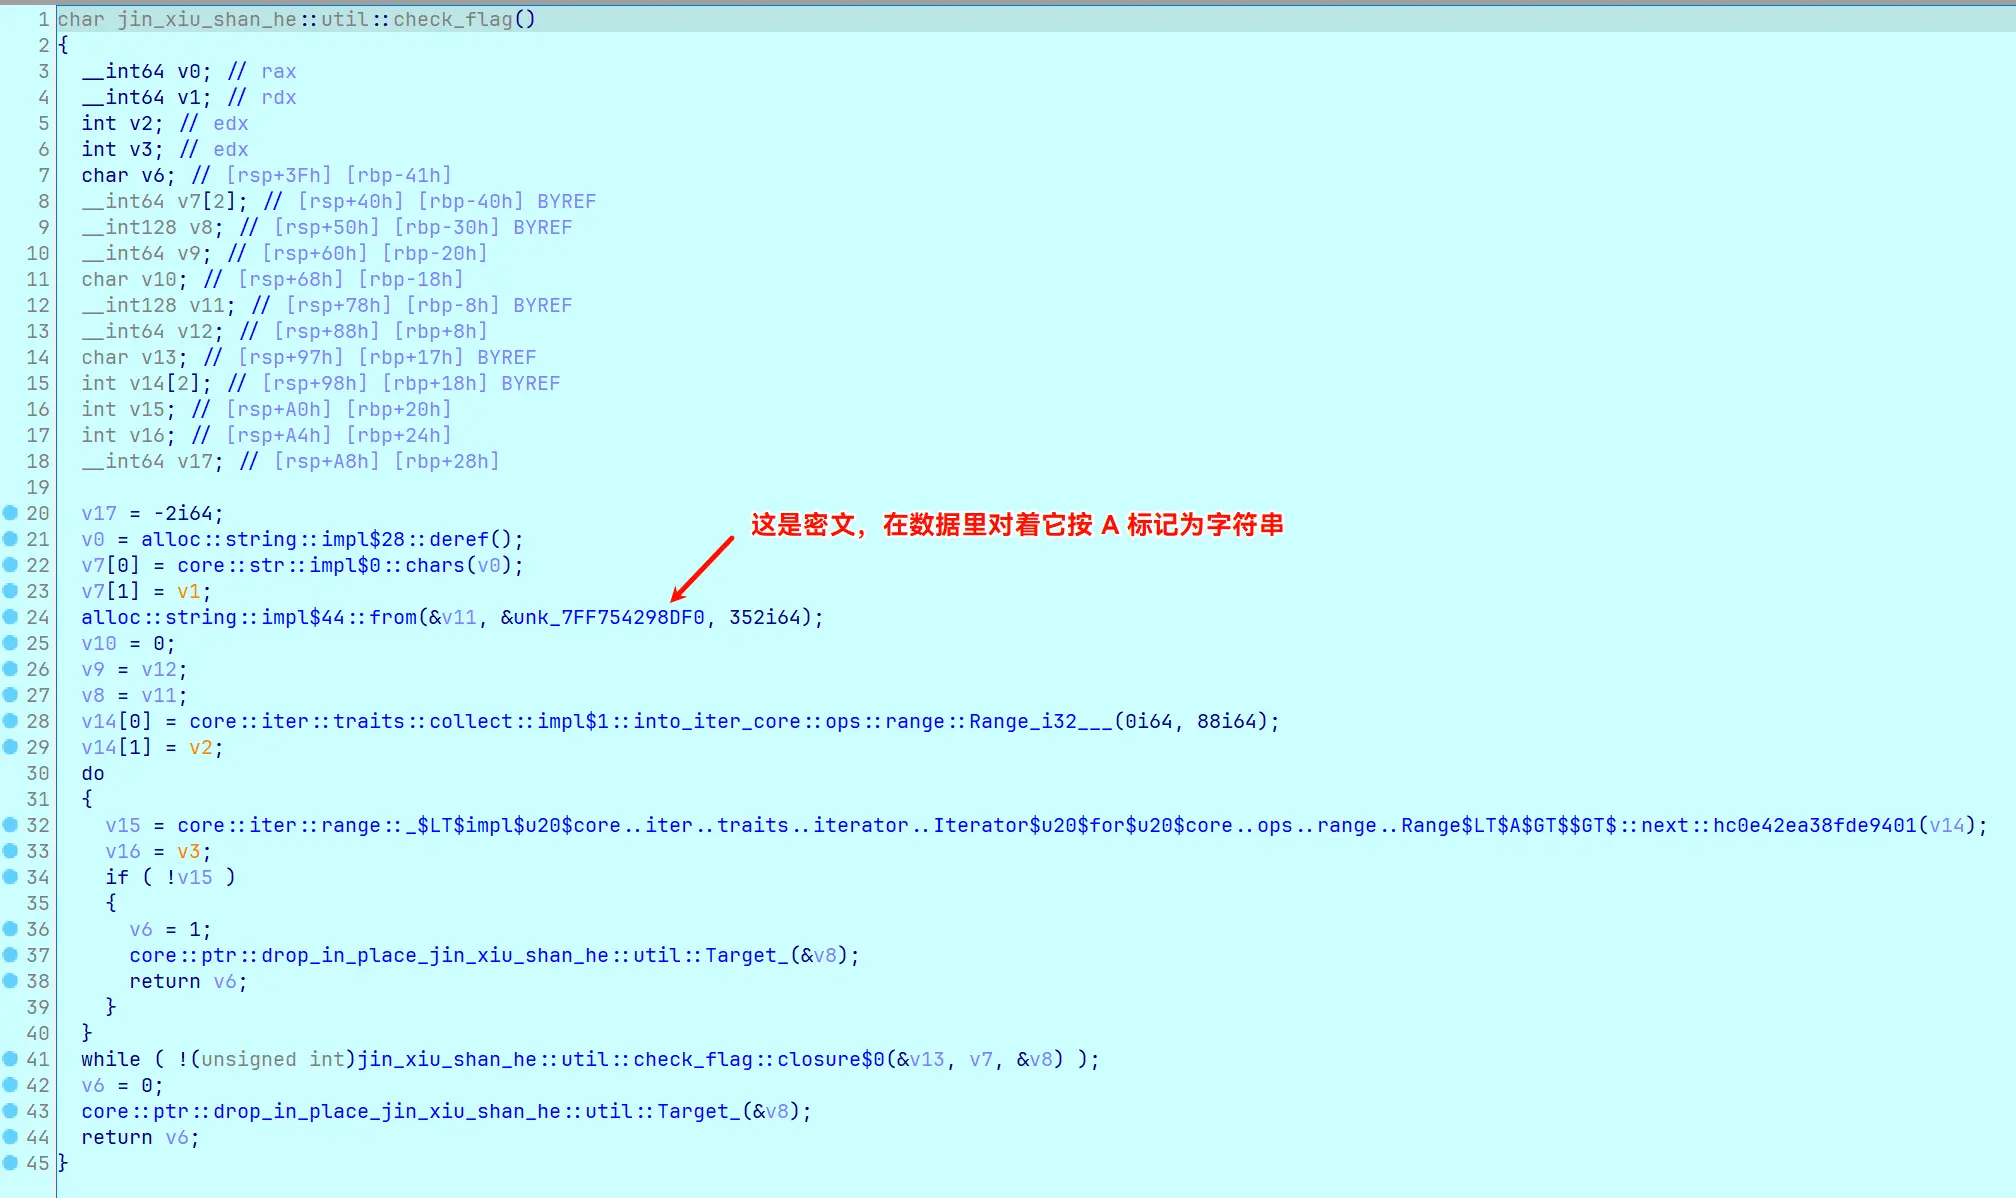2016x1198 pixels.
Task: Select the 352i64 length constant
Action: tap(765, 618)
